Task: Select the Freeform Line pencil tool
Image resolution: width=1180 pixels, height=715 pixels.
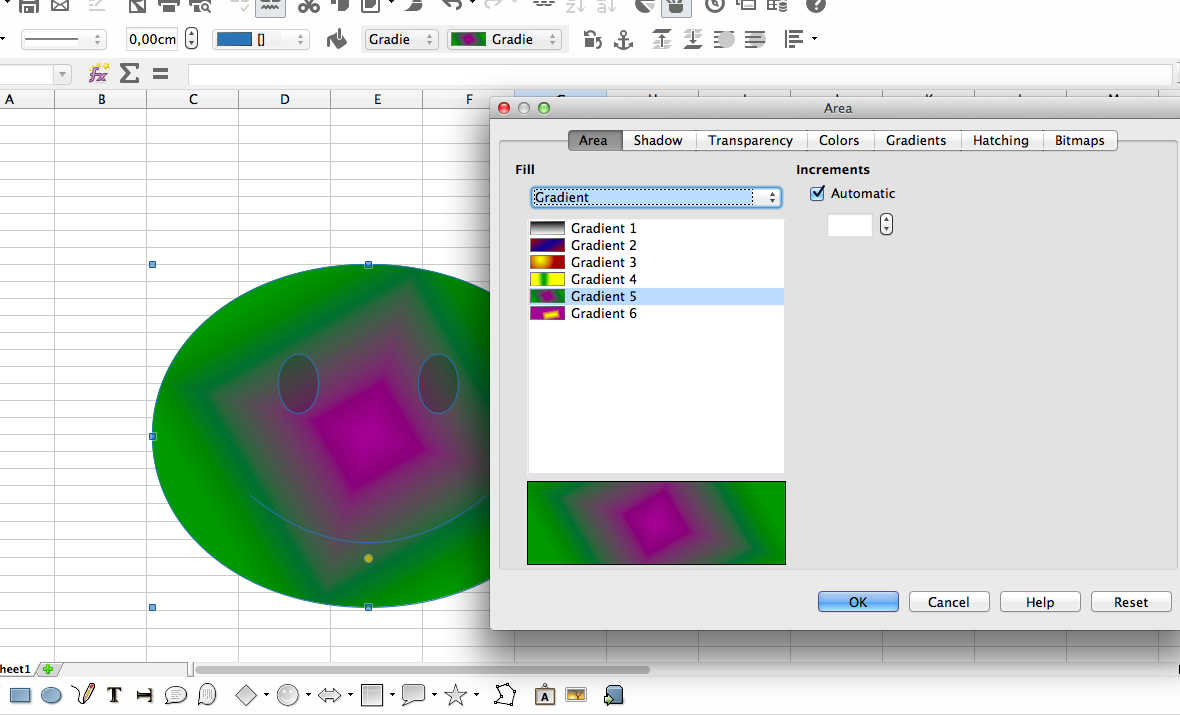Action: [x=84, y=694]
